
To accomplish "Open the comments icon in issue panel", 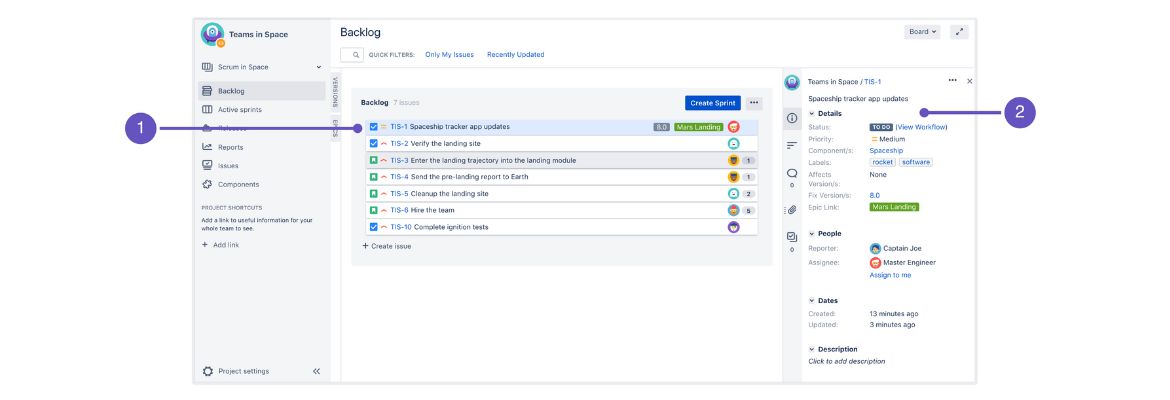I will [x=792, y=173].
